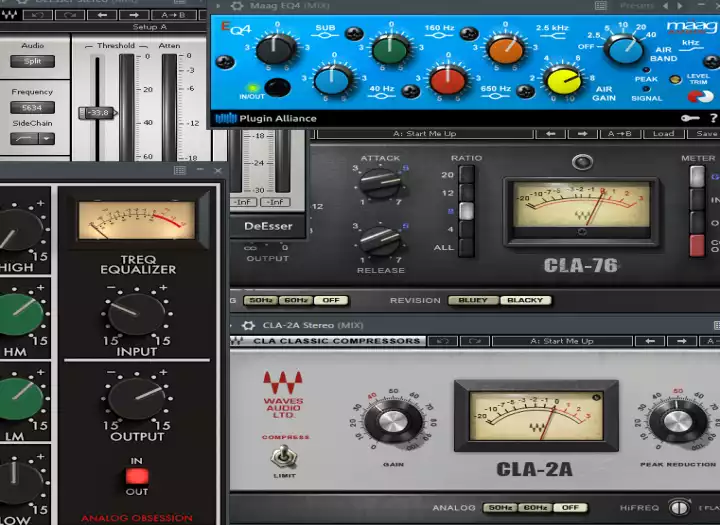The image size is (720, 525).
Task: Open Maag EQ4 help question mark
Action: [x=713, y=119]
